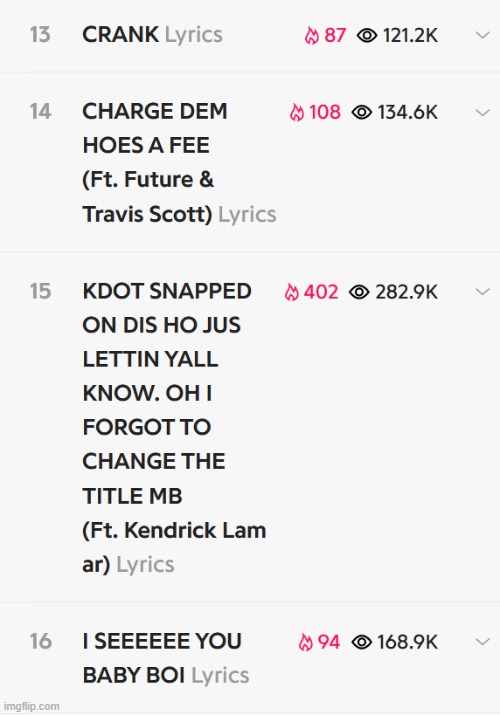Click the imgflip.com watermark
Screen dimensions: 500x715
coord(31,706)
